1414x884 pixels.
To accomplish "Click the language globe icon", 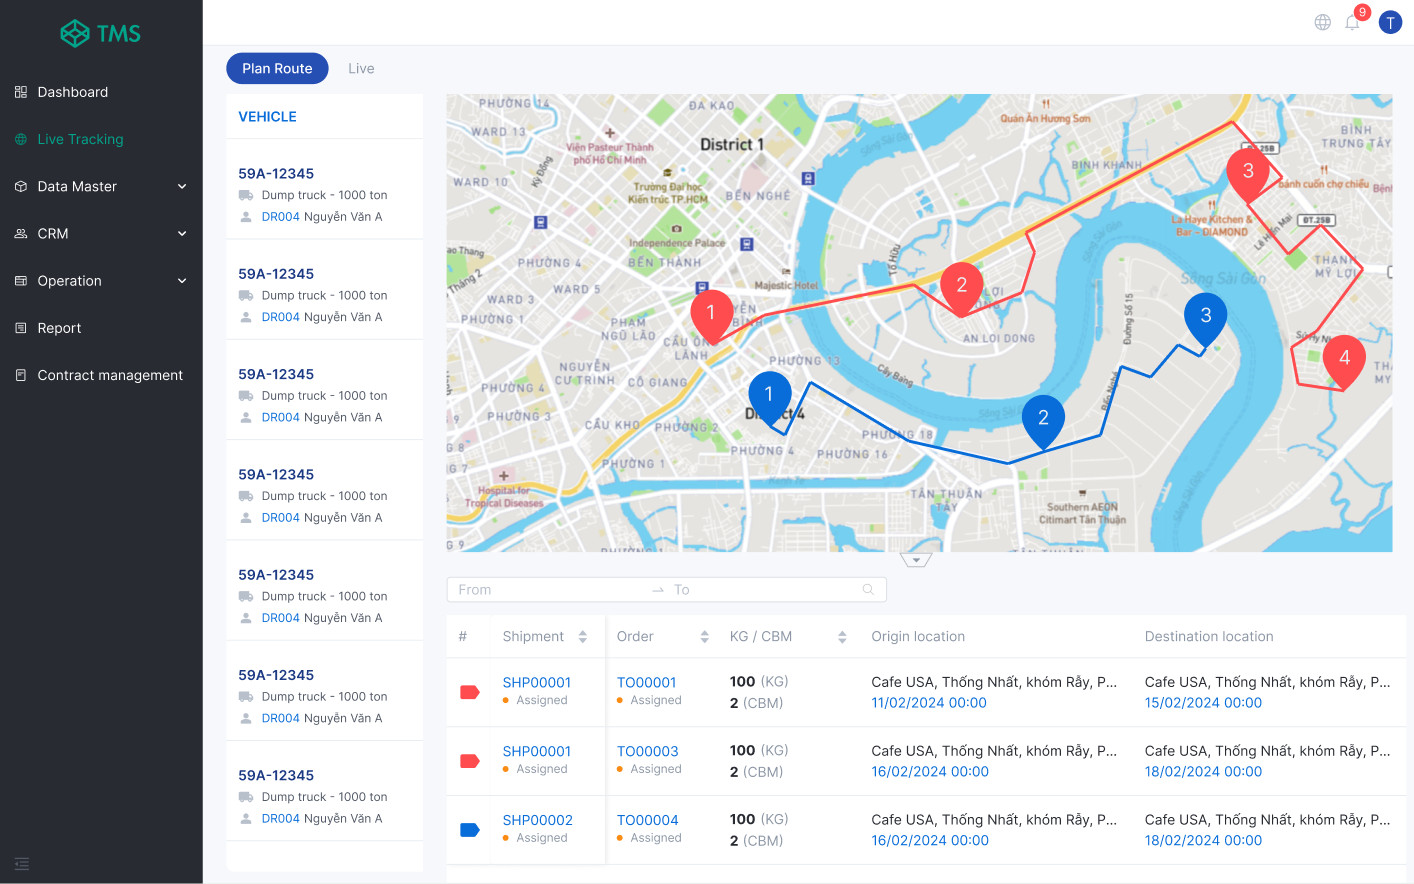I will (x=1322, y=21).
